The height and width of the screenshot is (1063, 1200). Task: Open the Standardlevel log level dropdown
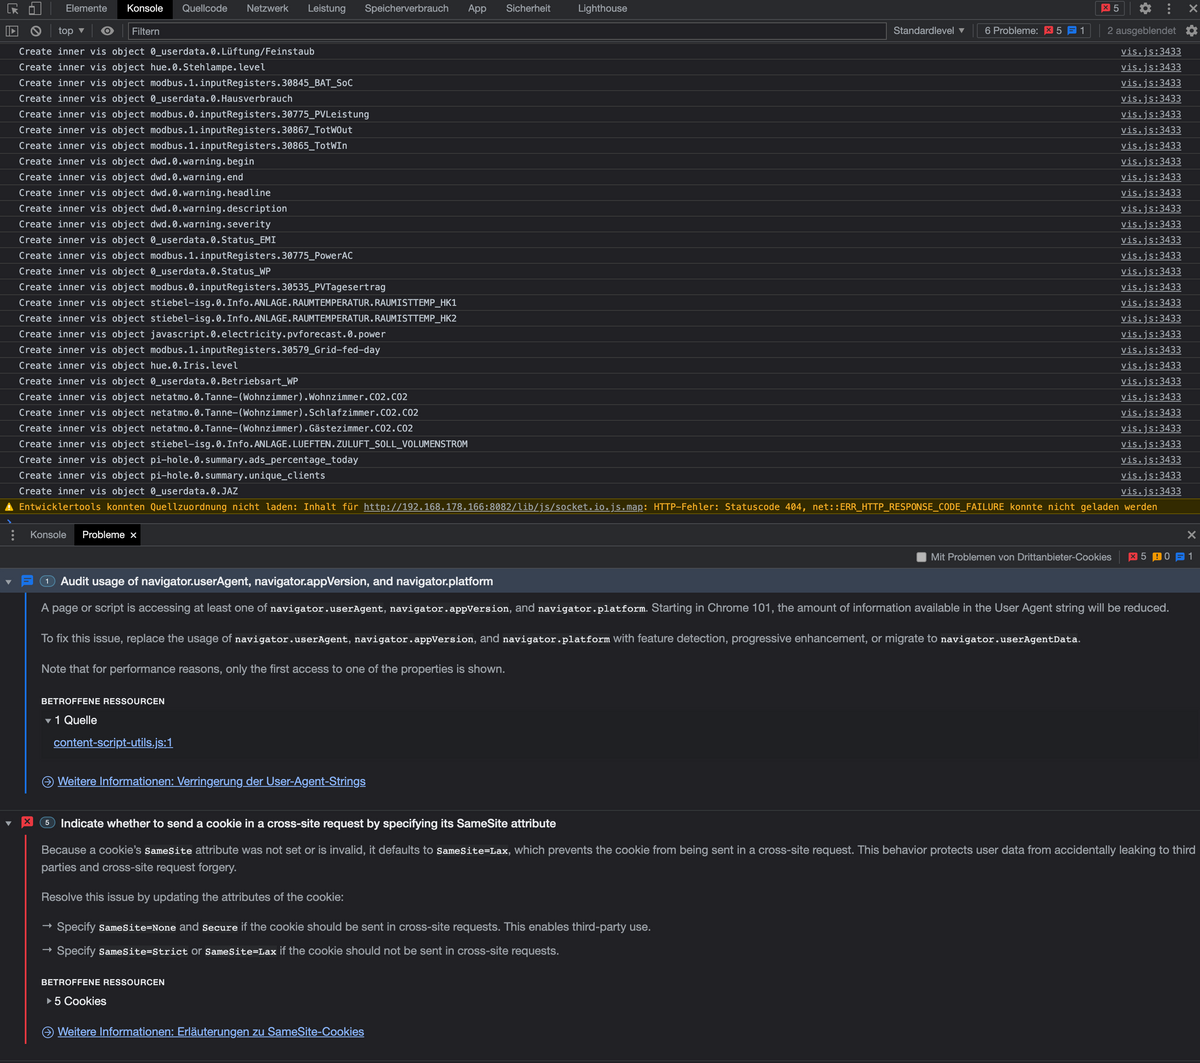coord(929,31)
